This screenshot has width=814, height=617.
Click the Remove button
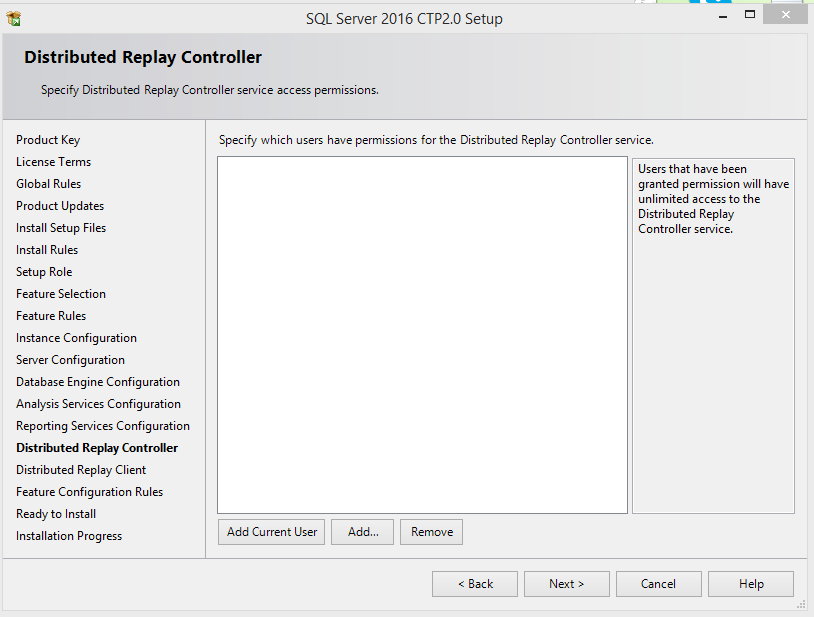tap(431, 531)
